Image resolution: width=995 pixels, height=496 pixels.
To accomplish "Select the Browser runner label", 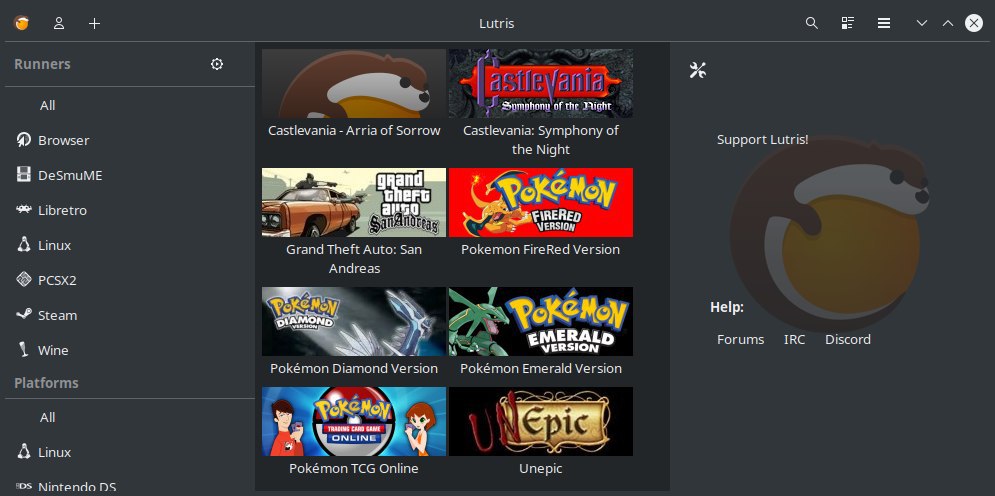I will pos(63,140).
